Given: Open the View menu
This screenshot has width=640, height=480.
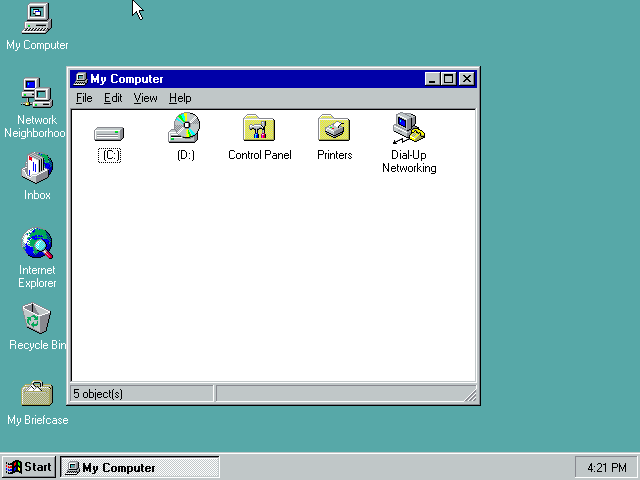Looking at the screenshot, I should tap(145, 98).
